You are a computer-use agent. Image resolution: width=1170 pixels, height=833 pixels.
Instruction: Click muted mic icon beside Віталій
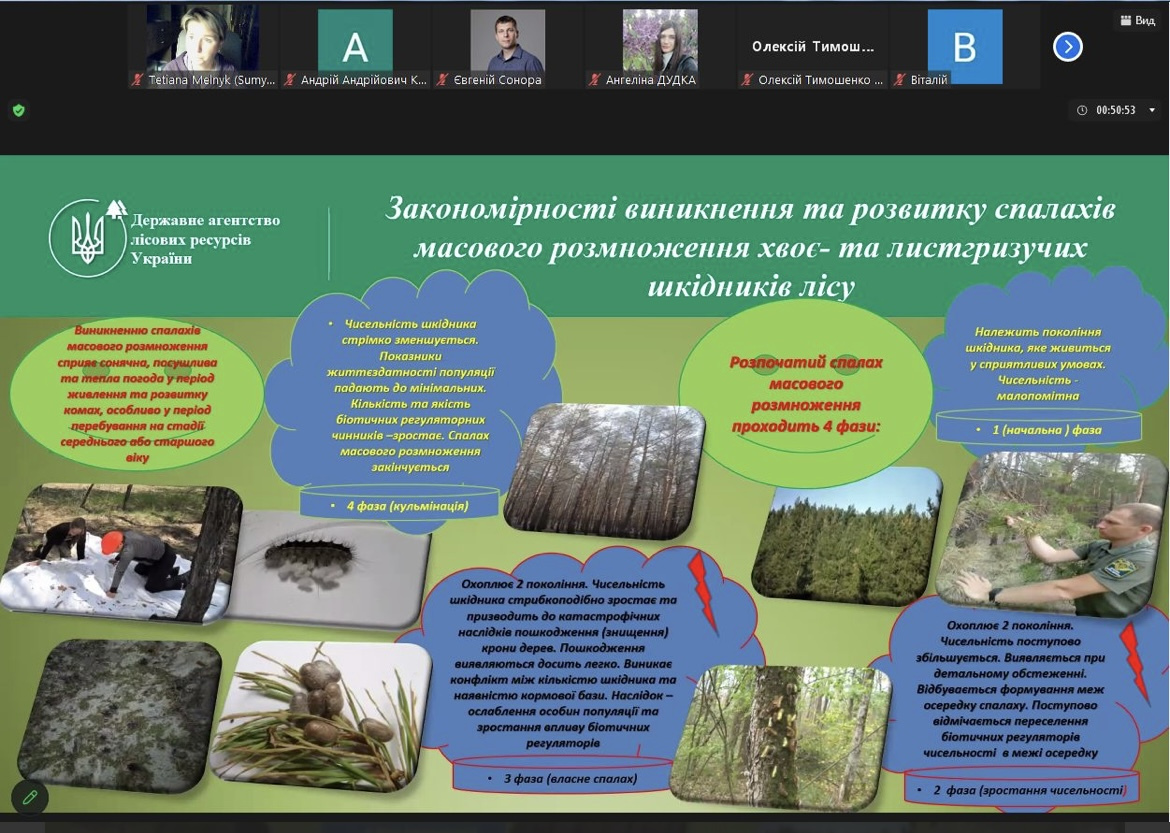click(x=900, y=80)
